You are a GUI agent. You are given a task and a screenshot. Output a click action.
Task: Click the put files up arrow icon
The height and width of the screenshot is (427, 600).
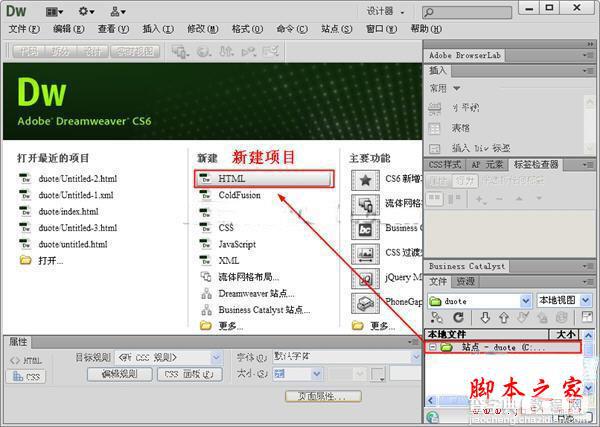(x=504, y=318)
